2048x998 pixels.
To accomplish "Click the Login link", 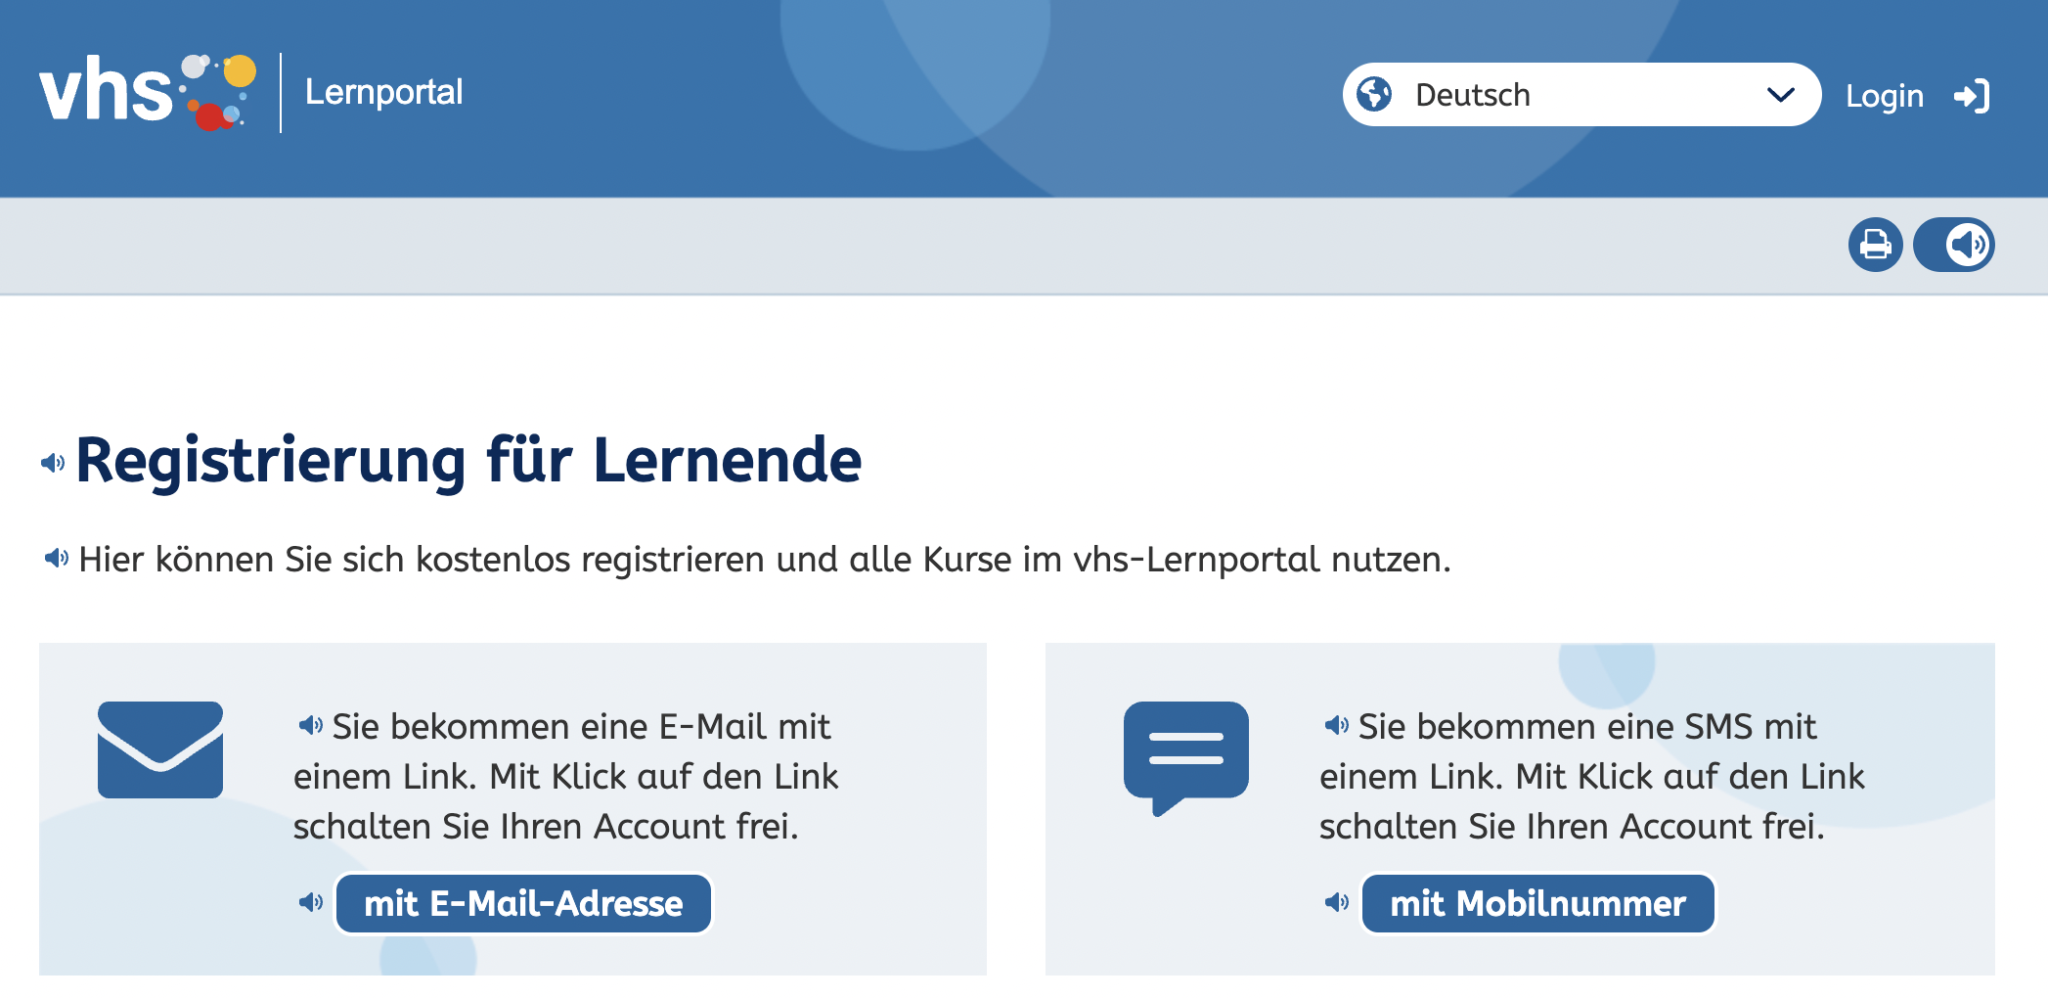I will [x=1884, y=96].
